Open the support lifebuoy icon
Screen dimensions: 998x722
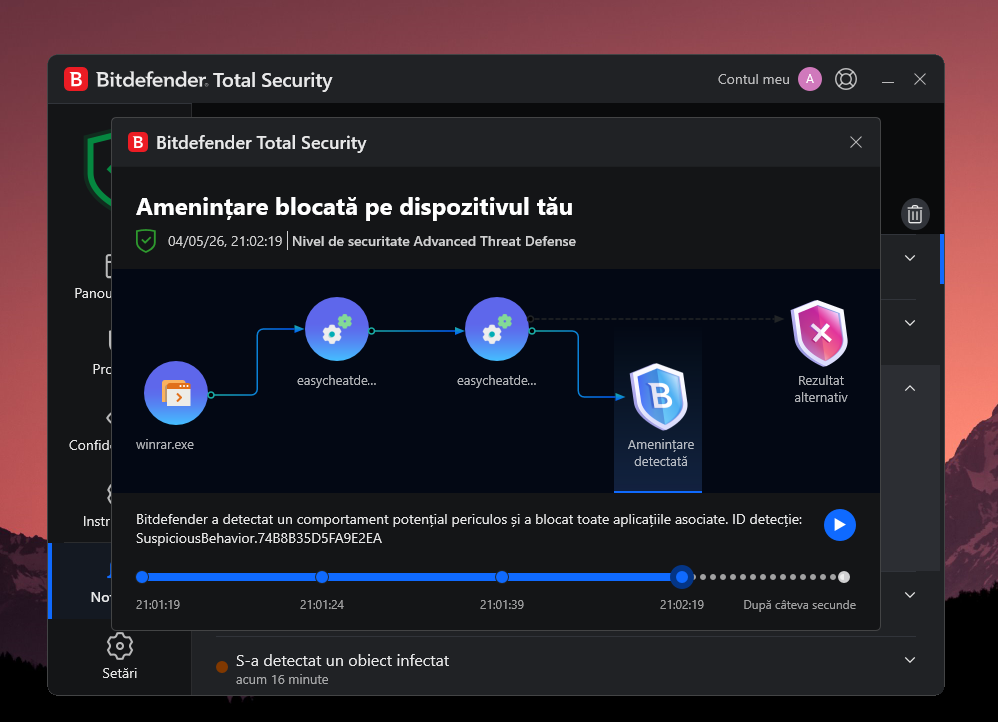tap(846, 80)
